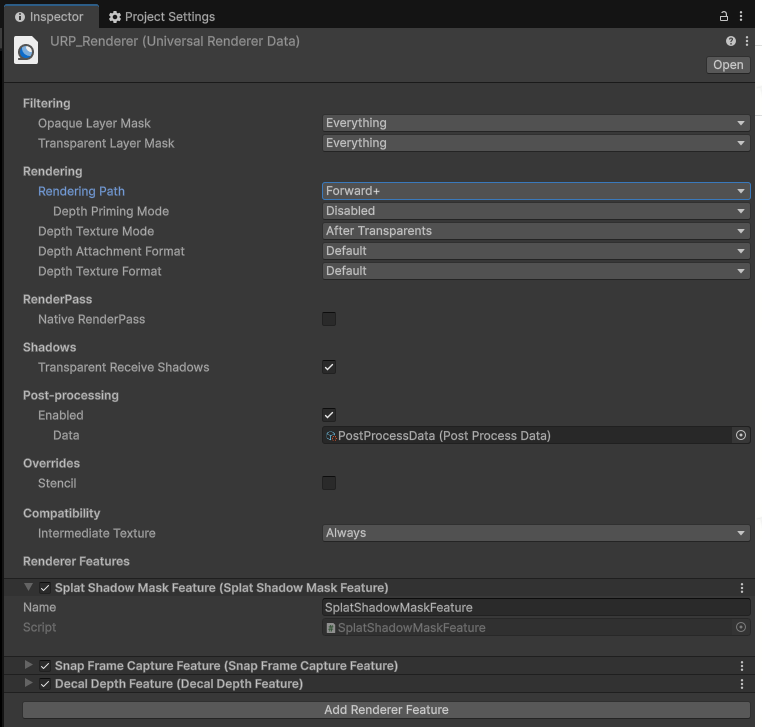The width and height of the screenshot is (762, 727).
Task: Click the URP_Renderer (Universal Renderer Data) title
Action: click(x=175, y=41)
